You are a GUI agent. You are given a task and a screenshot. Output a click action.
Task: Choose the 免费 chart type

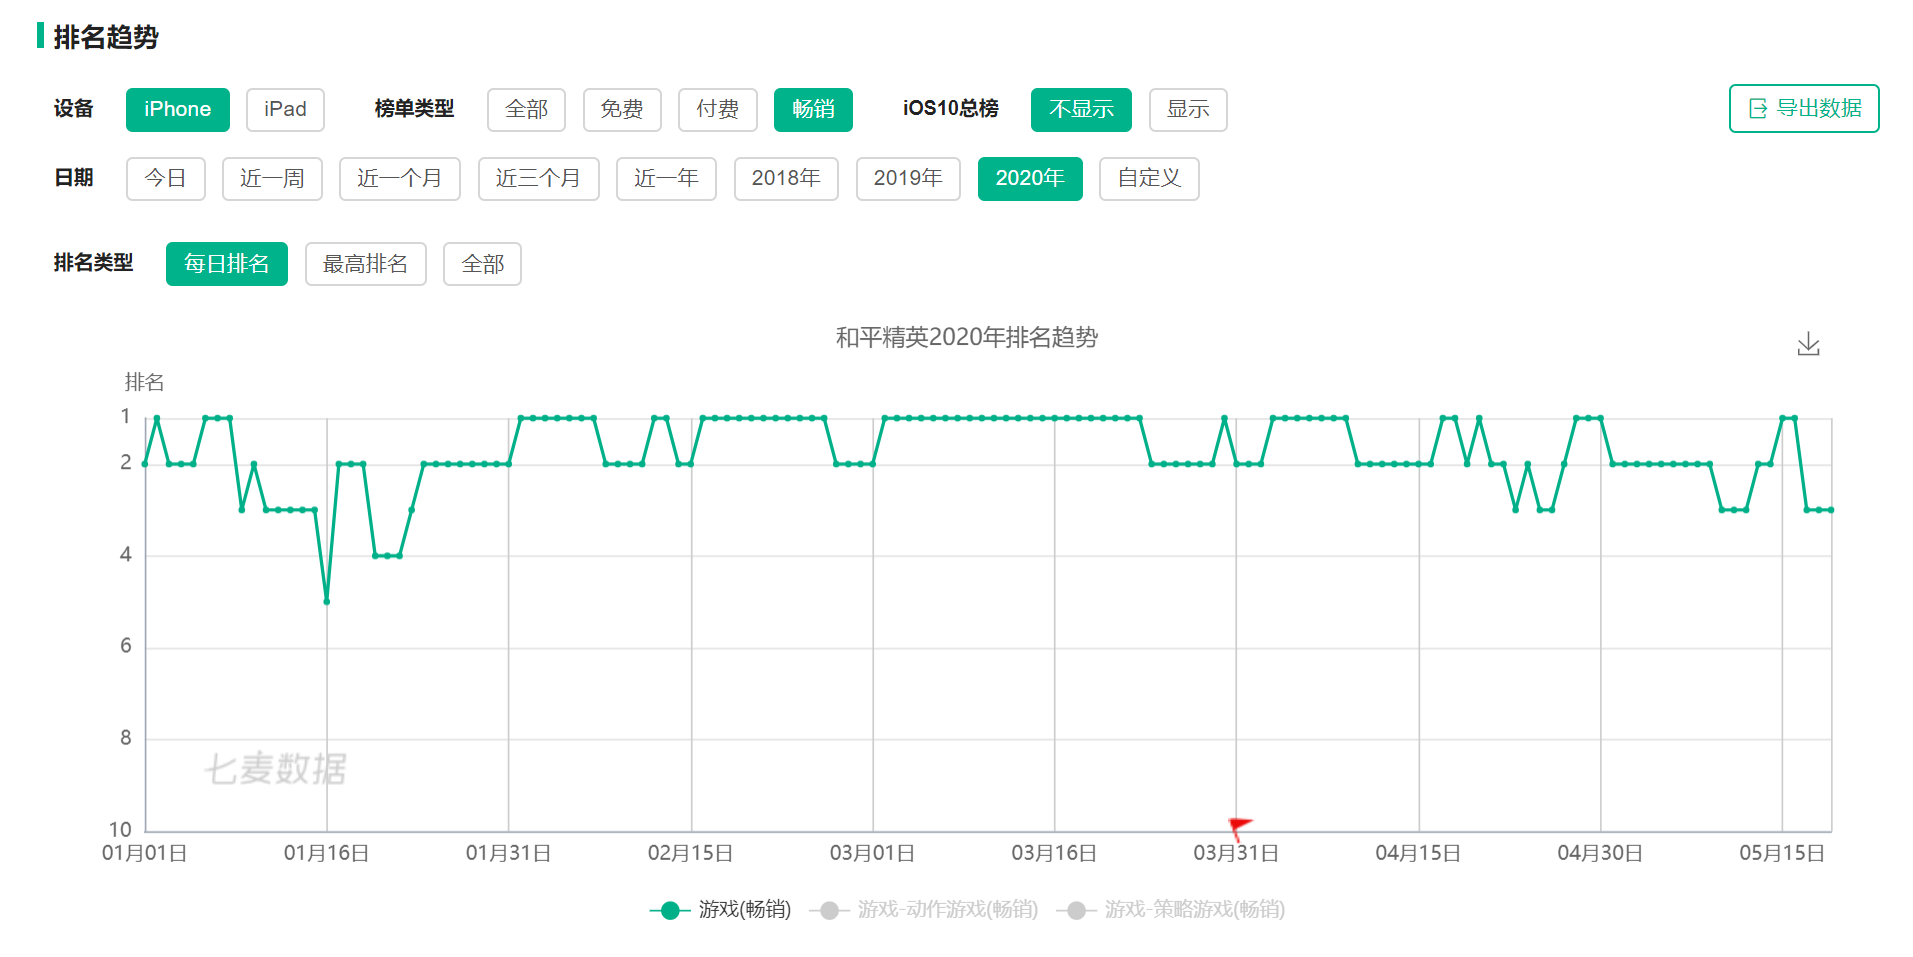[x=622, y=109]
